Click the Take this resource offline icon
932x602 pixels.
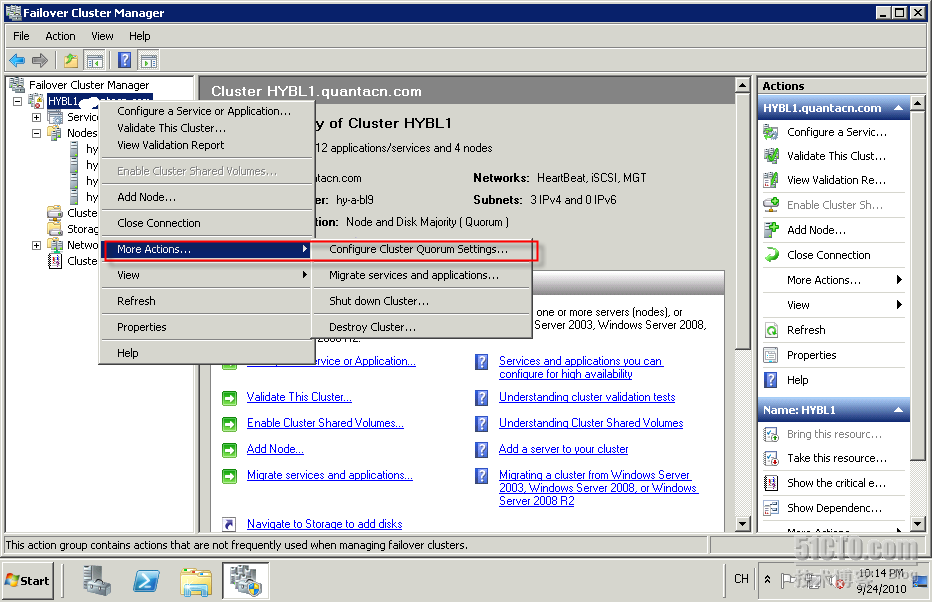pos(771,458)
